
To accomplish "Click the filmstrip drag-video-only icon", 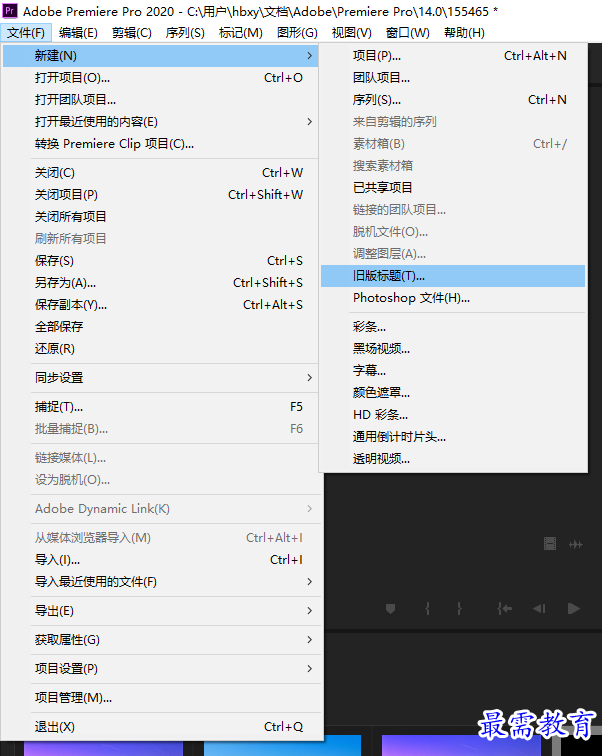I will 550,544.
